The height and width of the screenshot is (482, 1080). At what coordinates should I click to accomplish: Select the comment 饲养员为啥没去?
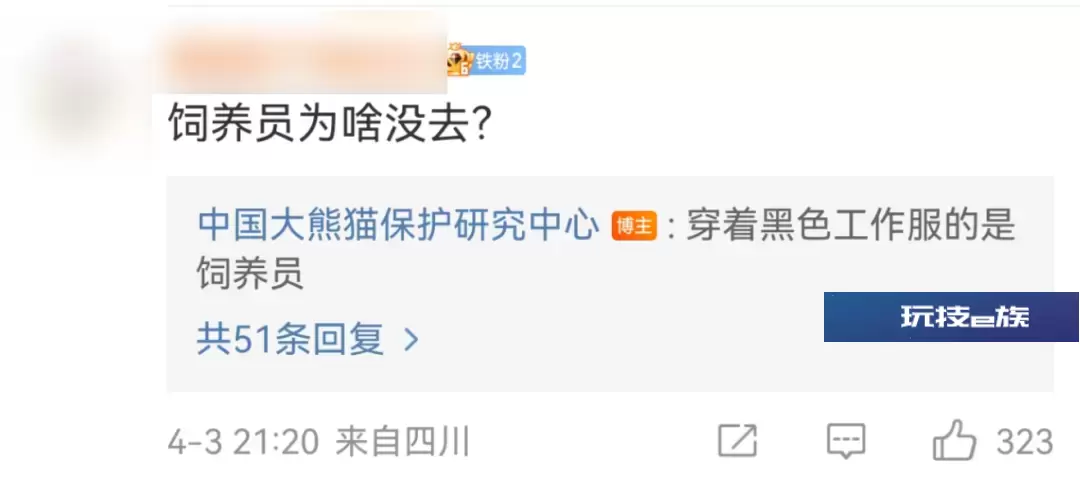329,127
